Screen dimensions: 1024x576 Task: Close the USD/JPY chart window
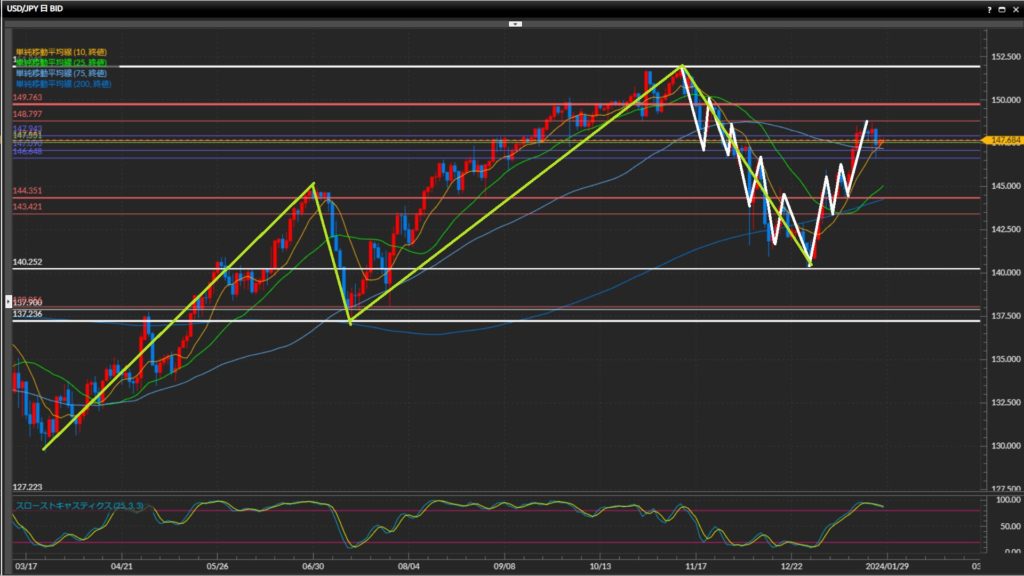point(1015,8)
